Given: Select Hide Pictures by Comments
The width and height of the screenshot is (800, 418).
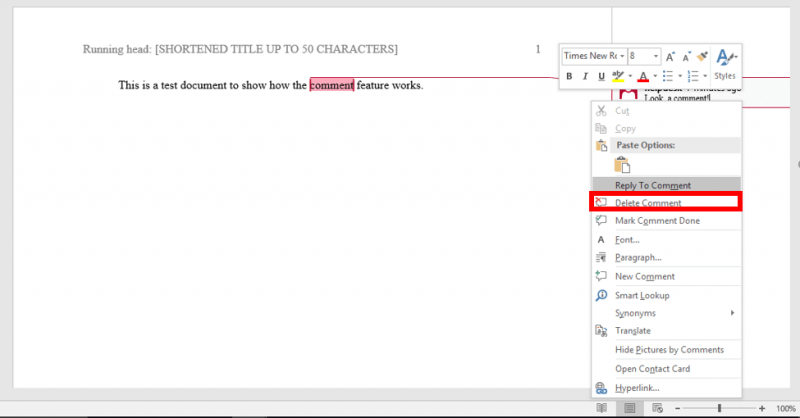Looking at the screenshot, I should [666, 350].
